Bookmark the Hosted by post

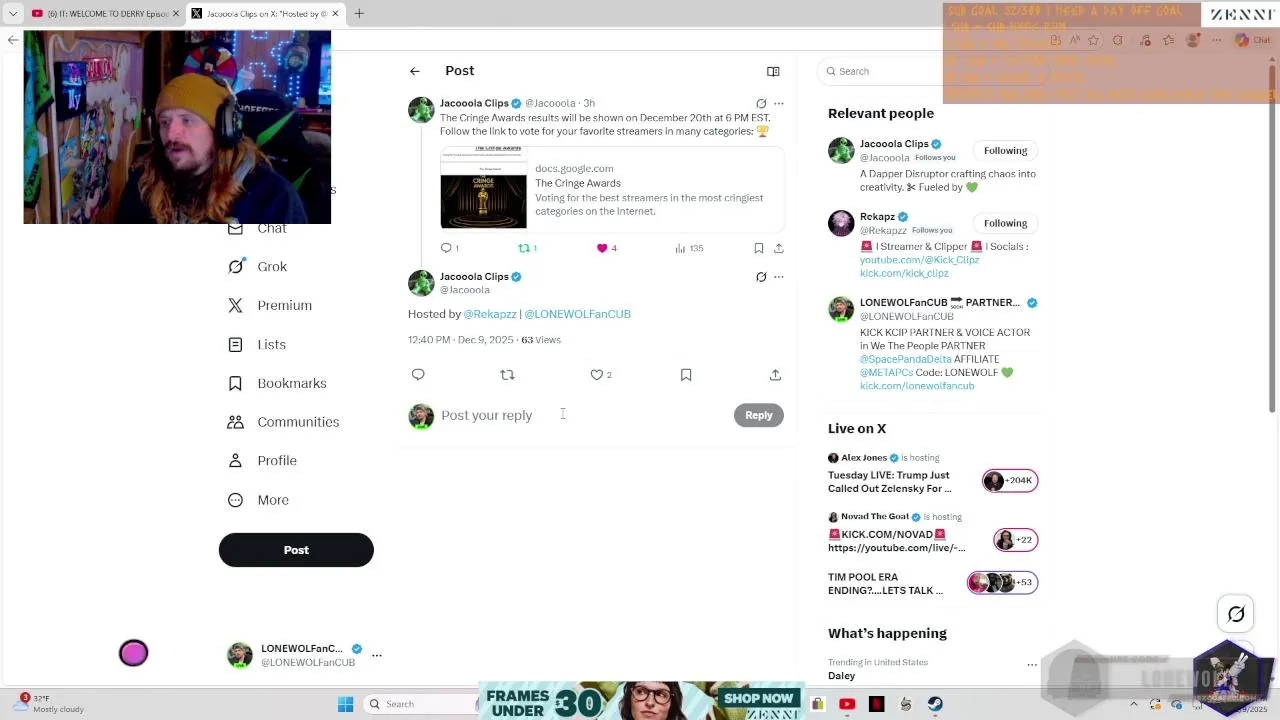click(686, 375)
